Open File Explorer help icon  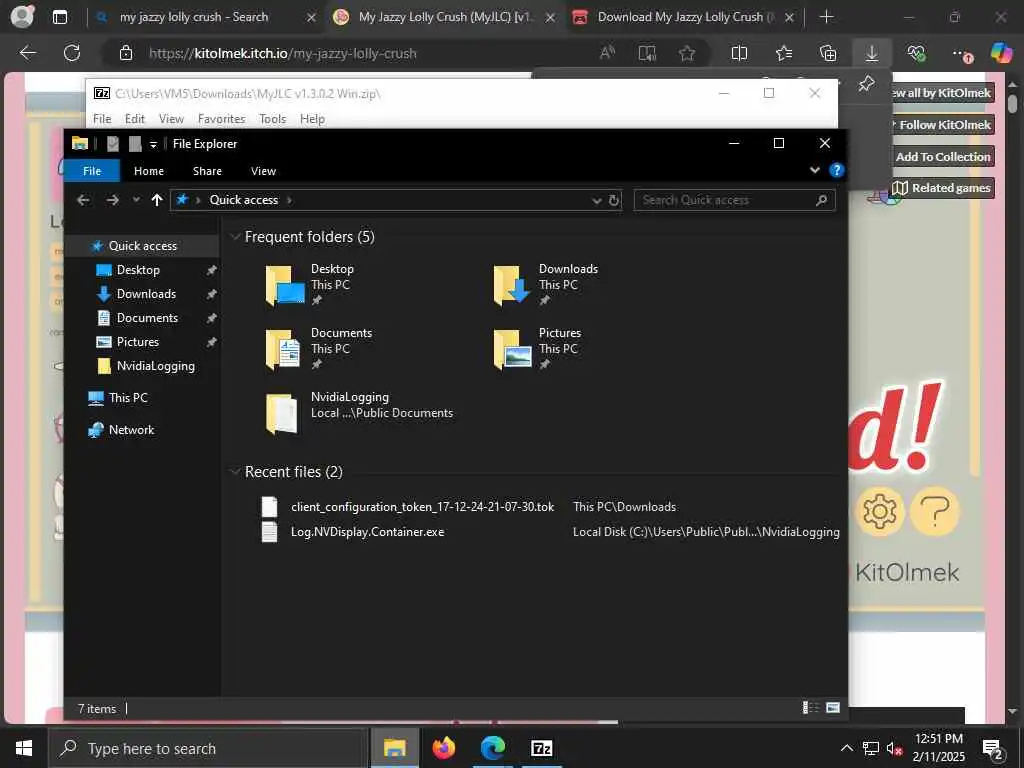pos(836,170)
